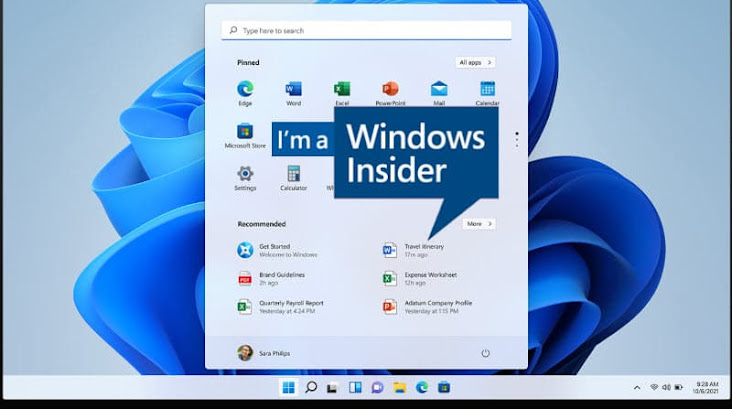Open Quarterly Payroll Report spreadsheet
The image size is (732, 409).
[x=281, y=307]
